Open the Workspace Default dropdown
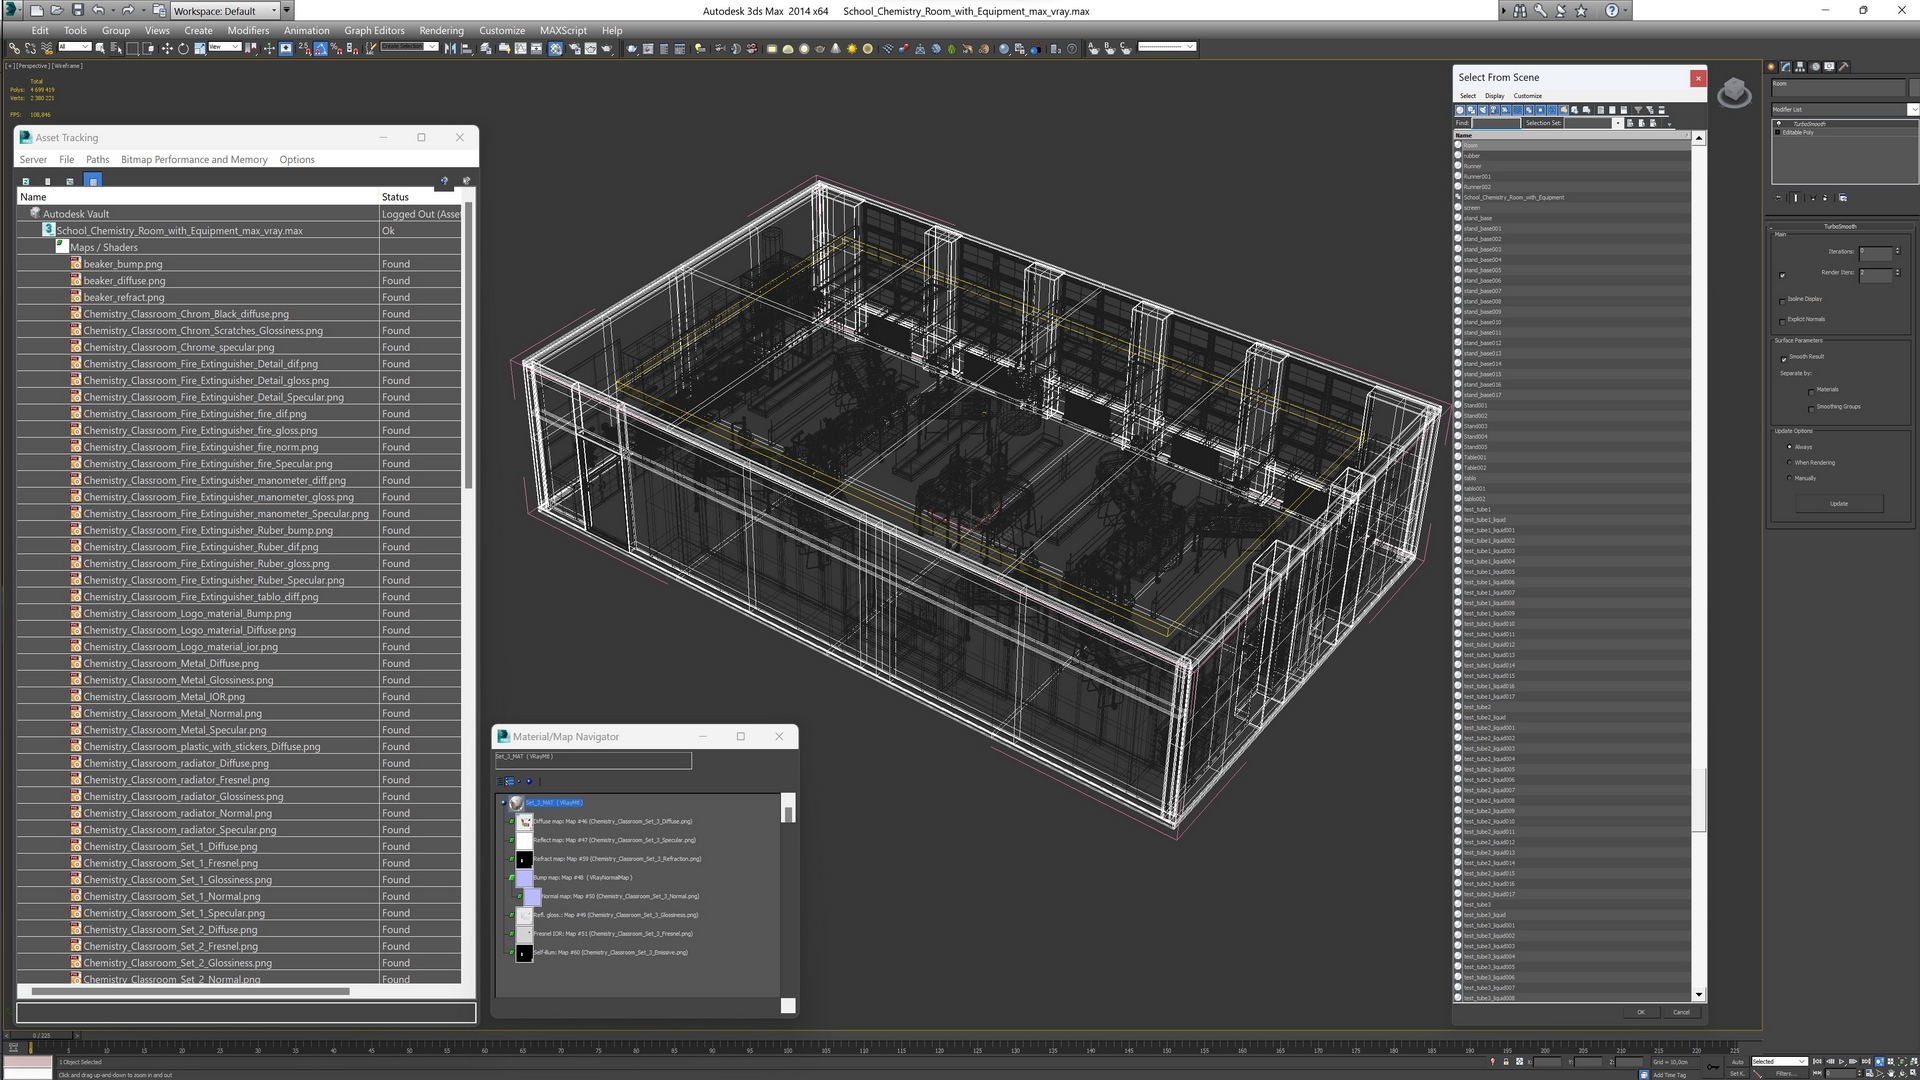1920x1080 pixels. click(x=225, y=10)
